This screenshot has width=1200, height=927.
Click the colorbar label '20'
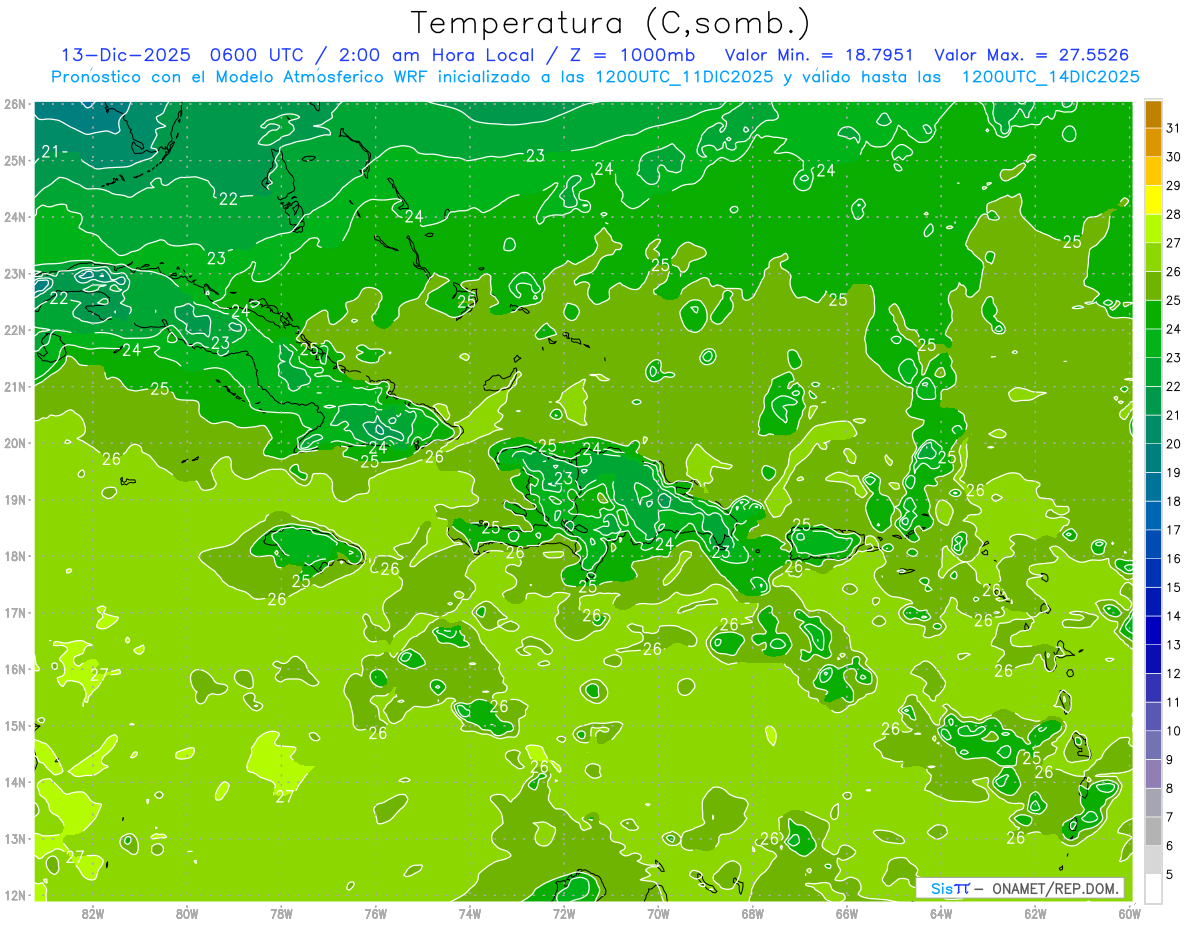click(1174, 443)
